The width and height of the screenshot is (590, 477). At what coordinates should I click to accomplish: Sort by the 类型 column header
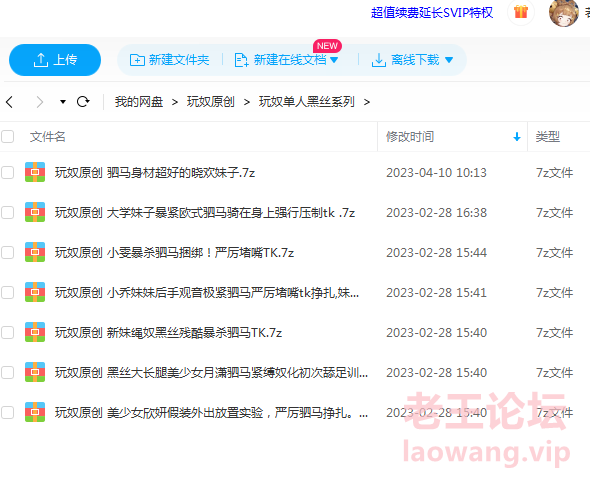[x=548, y=137]
